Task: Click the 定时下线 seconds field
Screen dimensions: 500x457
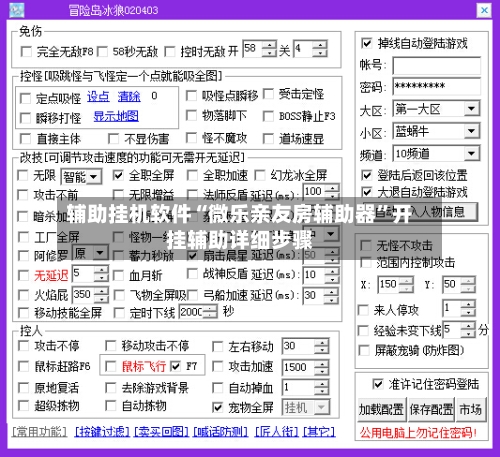Action: [x=192, y=312]
